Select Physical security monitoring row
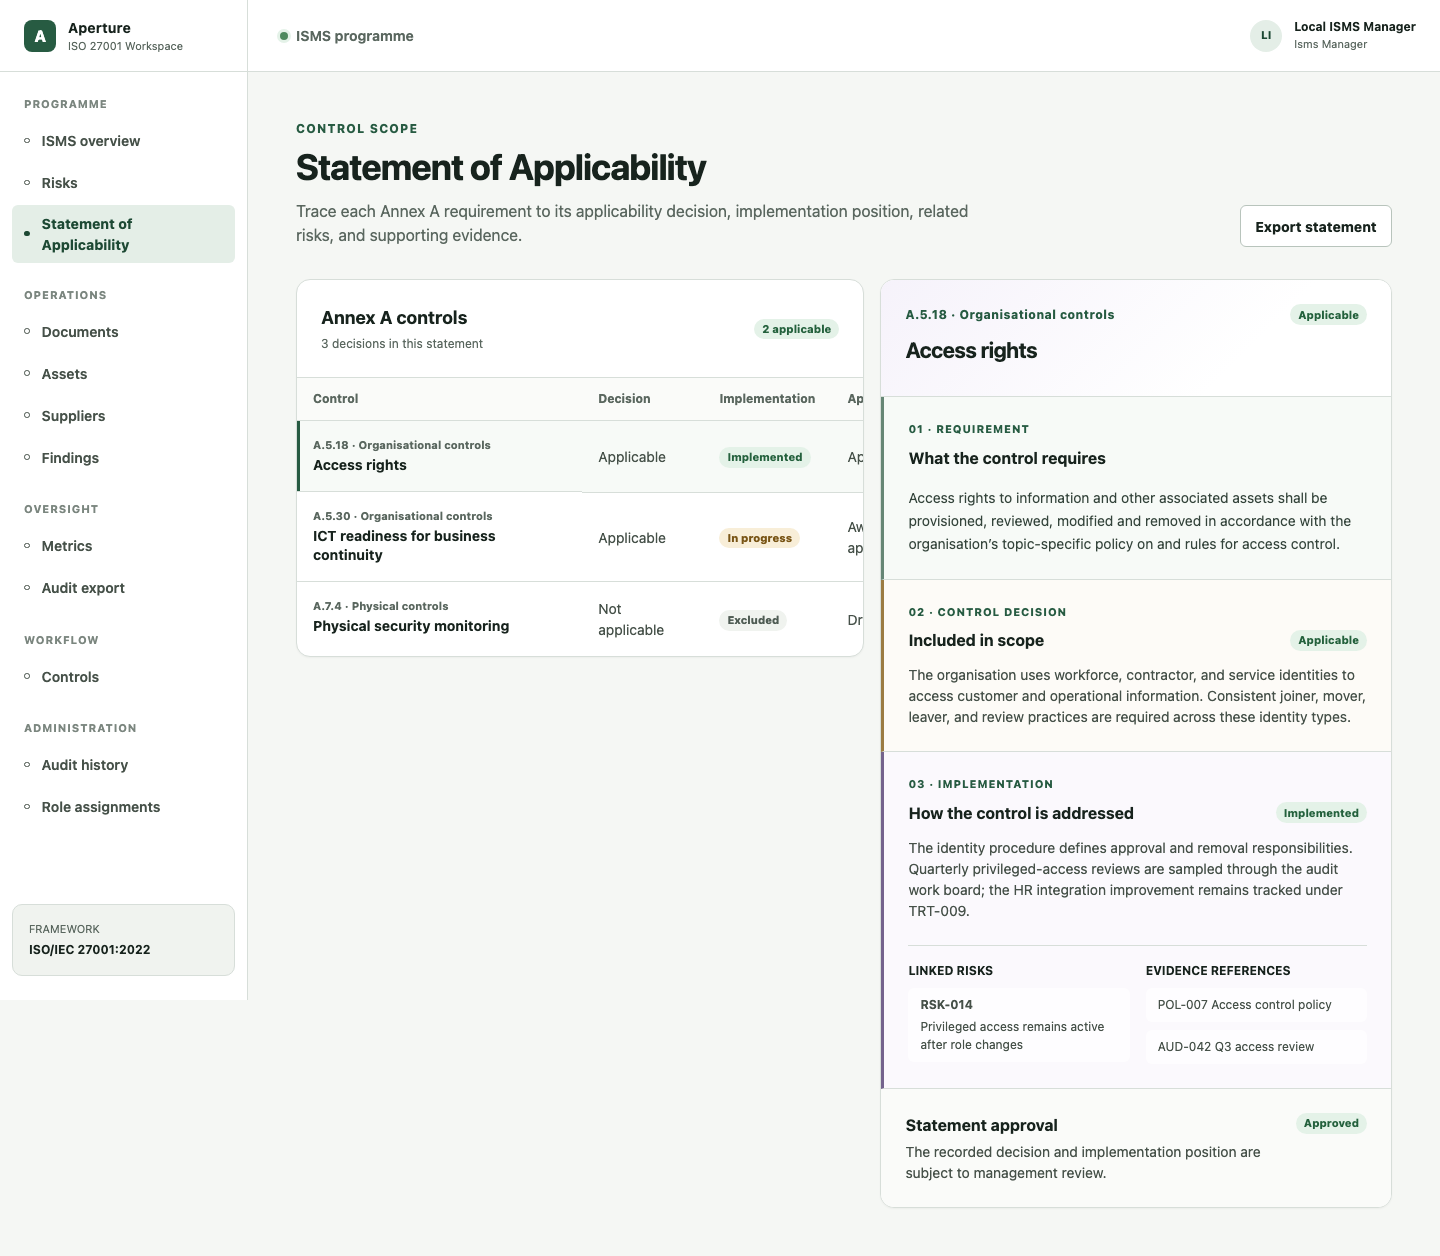The width and height of the screenshot is (1440, 1256). pos(580,619)
